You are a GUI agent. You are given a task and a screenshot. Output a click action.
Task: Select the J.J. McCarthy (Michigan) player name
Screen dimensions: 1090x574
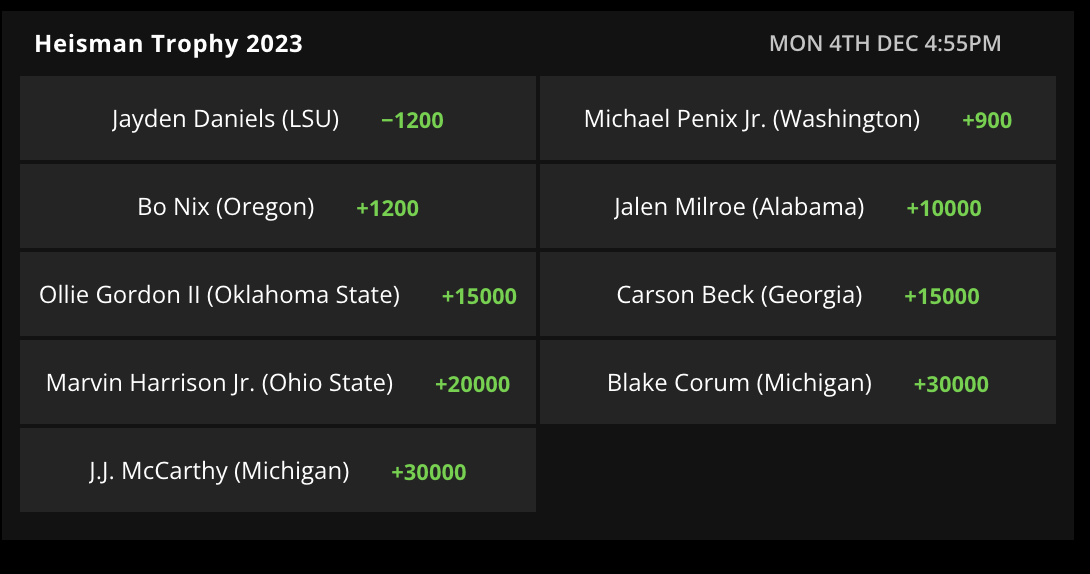tap(219, 472)
